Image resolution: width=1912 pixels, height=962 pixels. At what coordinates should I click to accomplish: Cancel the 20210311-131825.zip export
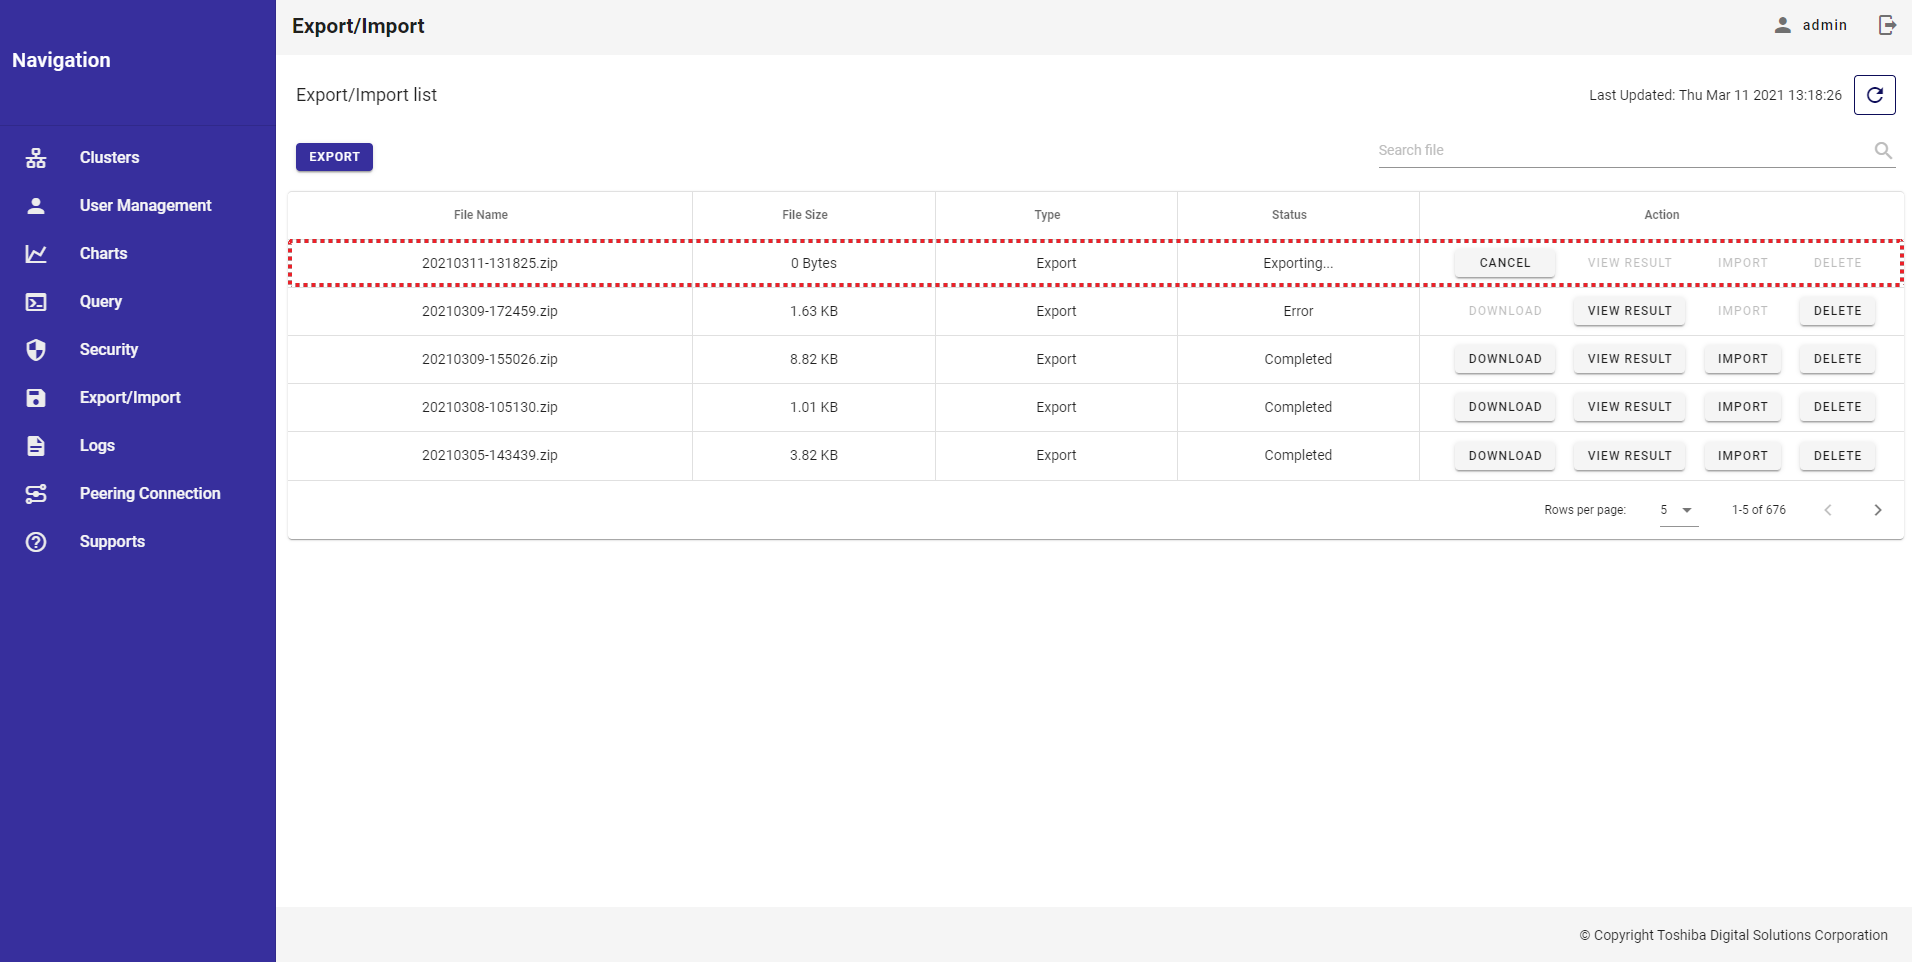[x=1505, y=263]
